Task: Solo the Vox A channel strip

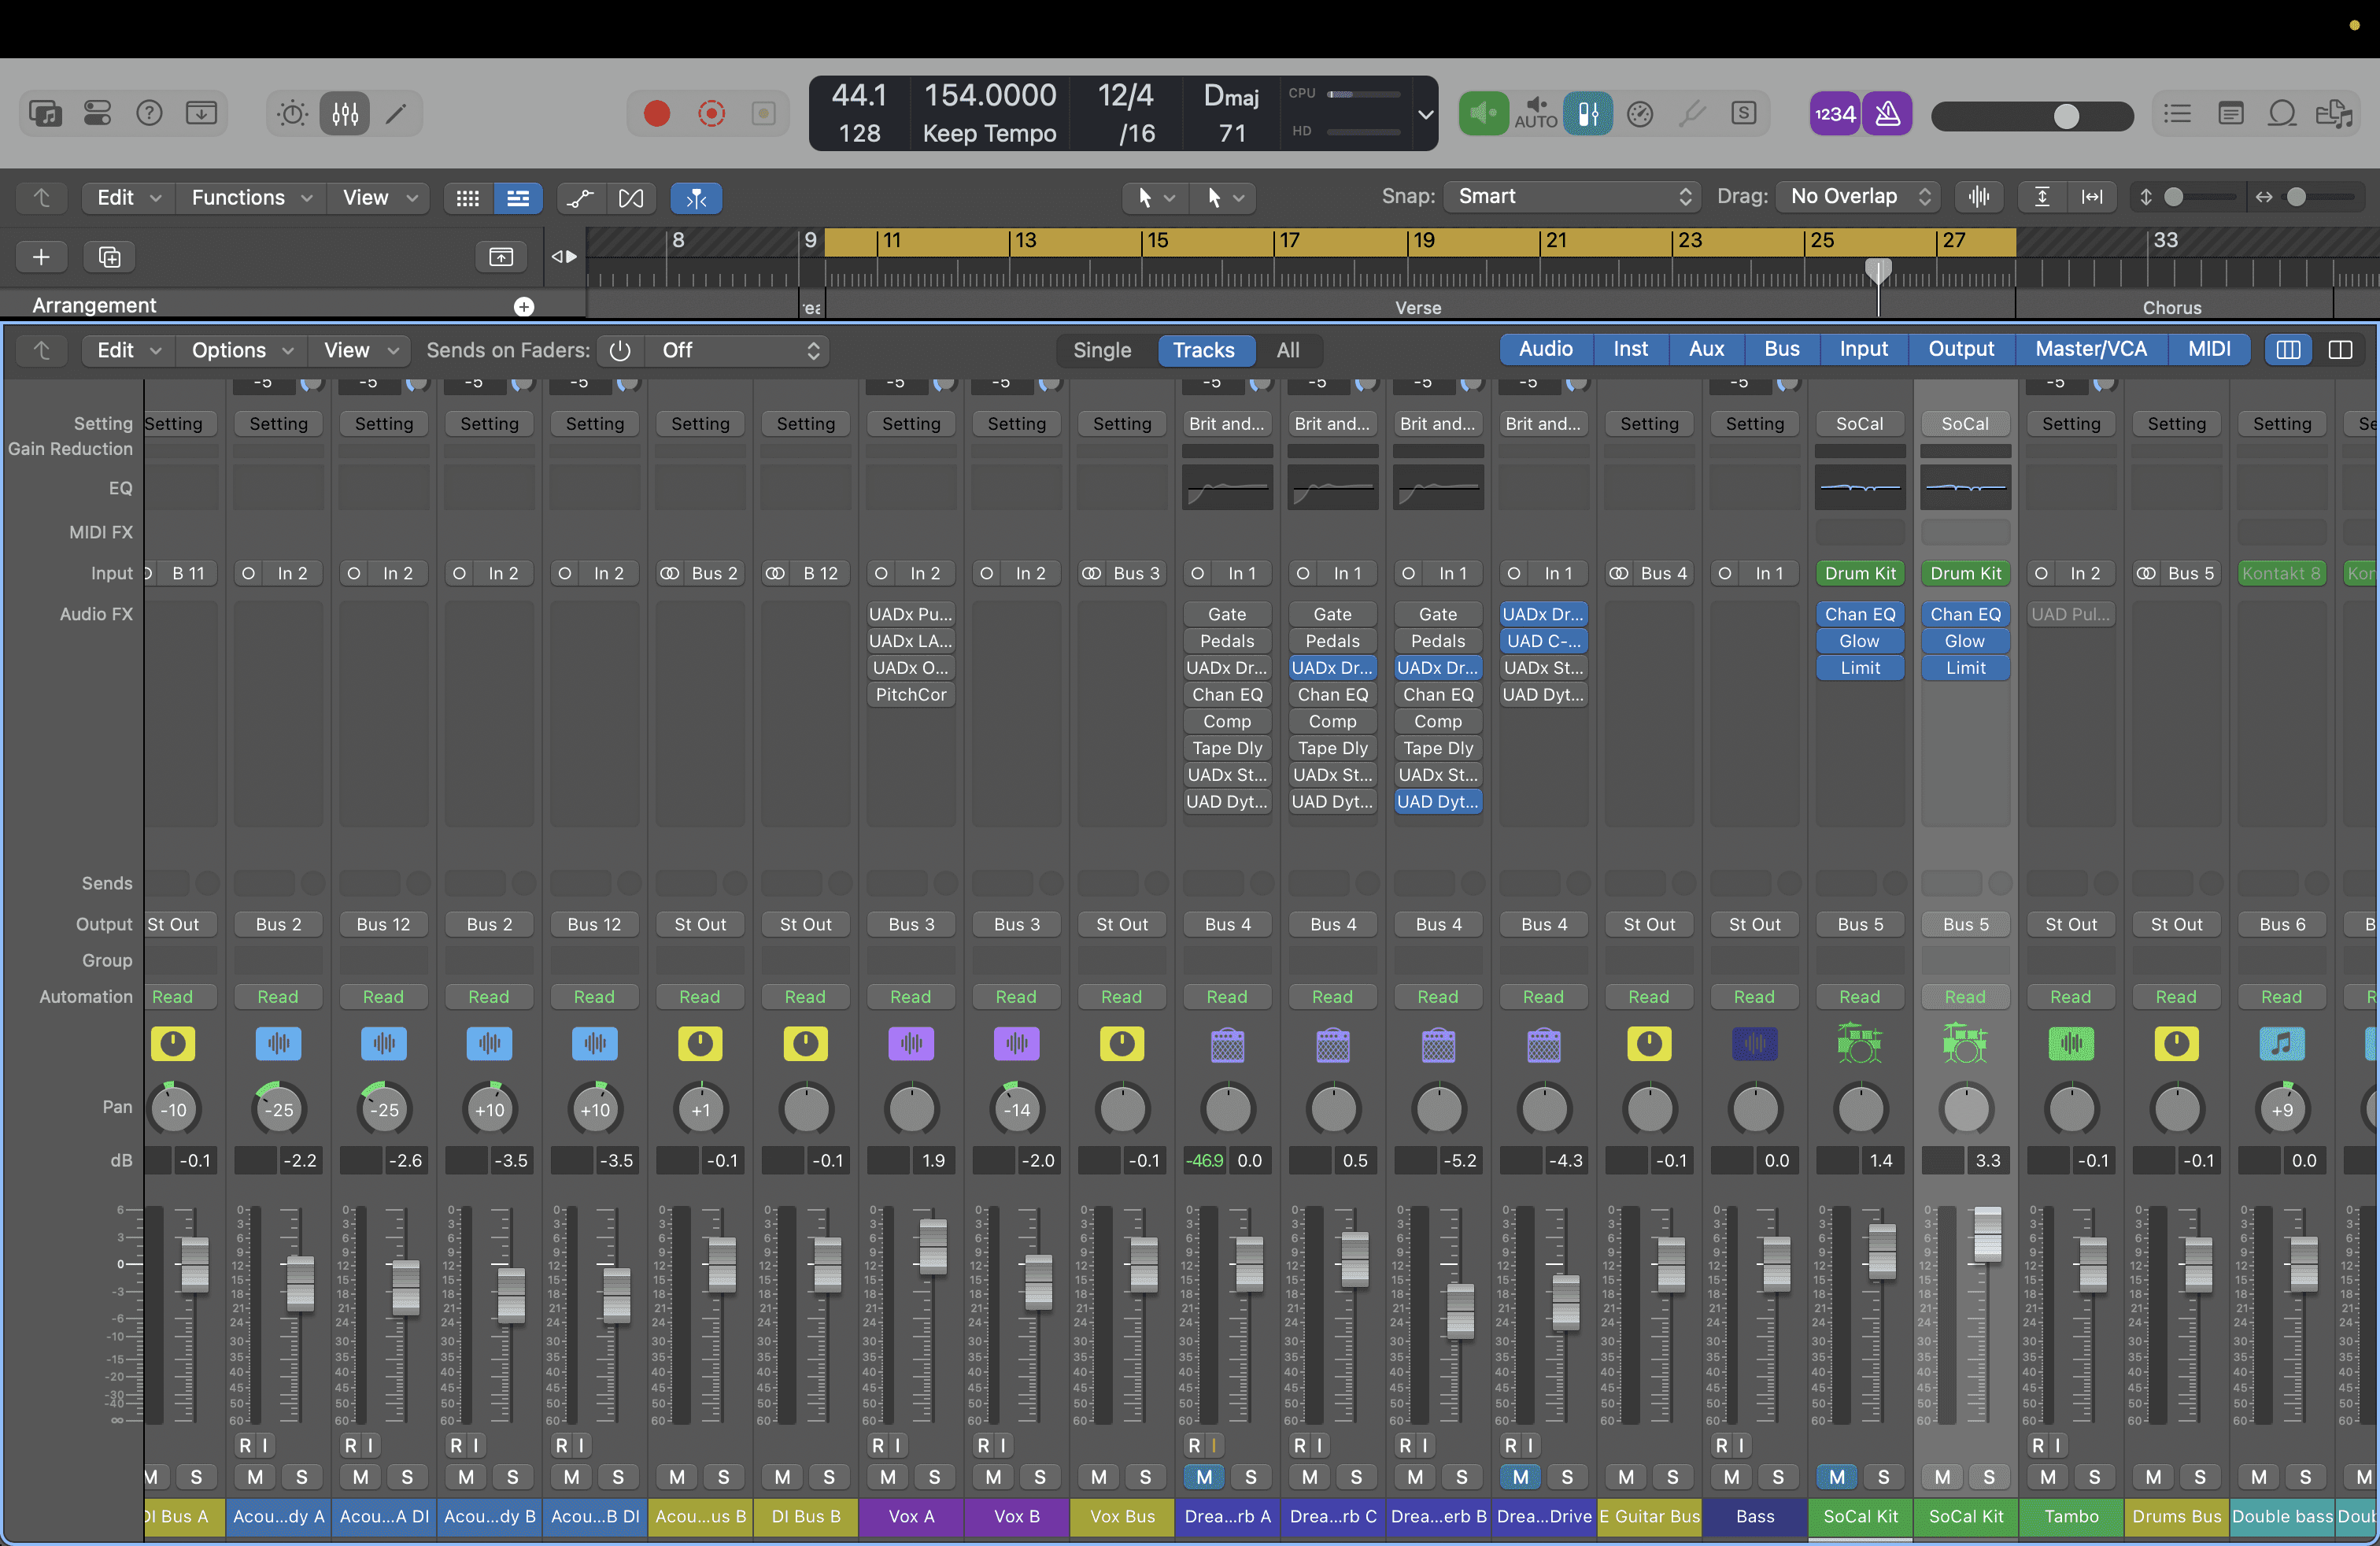Action: coord(934,1477)
